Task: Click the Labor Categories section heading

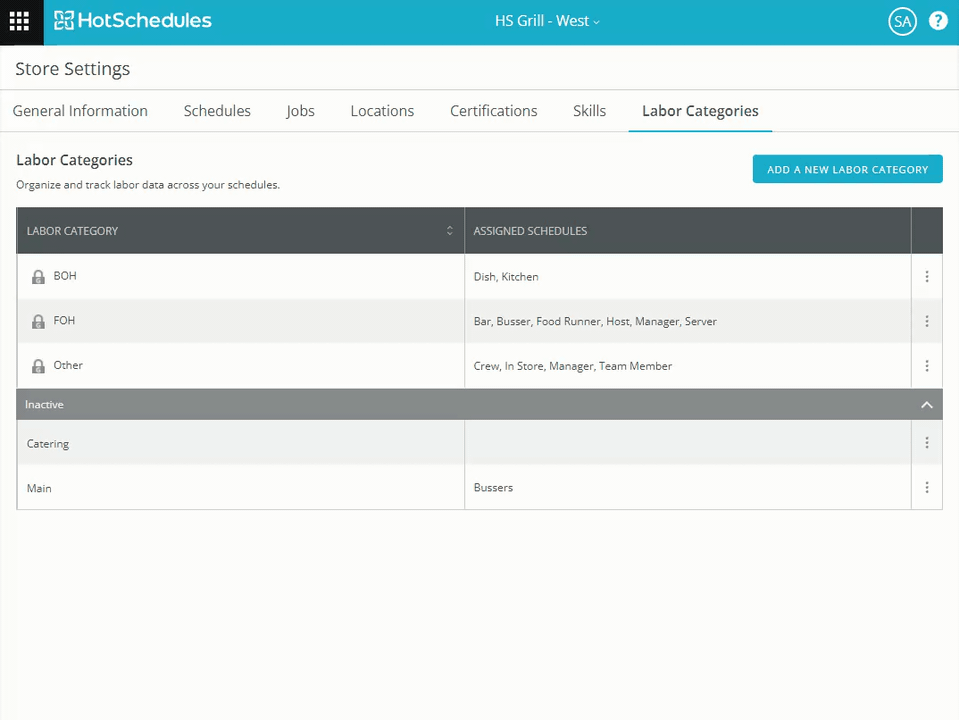Action: point(74,160)
